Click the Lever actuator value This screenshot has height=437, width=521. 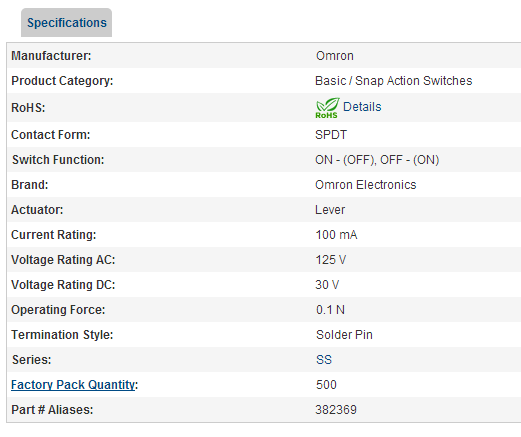[x=330, y=210]
